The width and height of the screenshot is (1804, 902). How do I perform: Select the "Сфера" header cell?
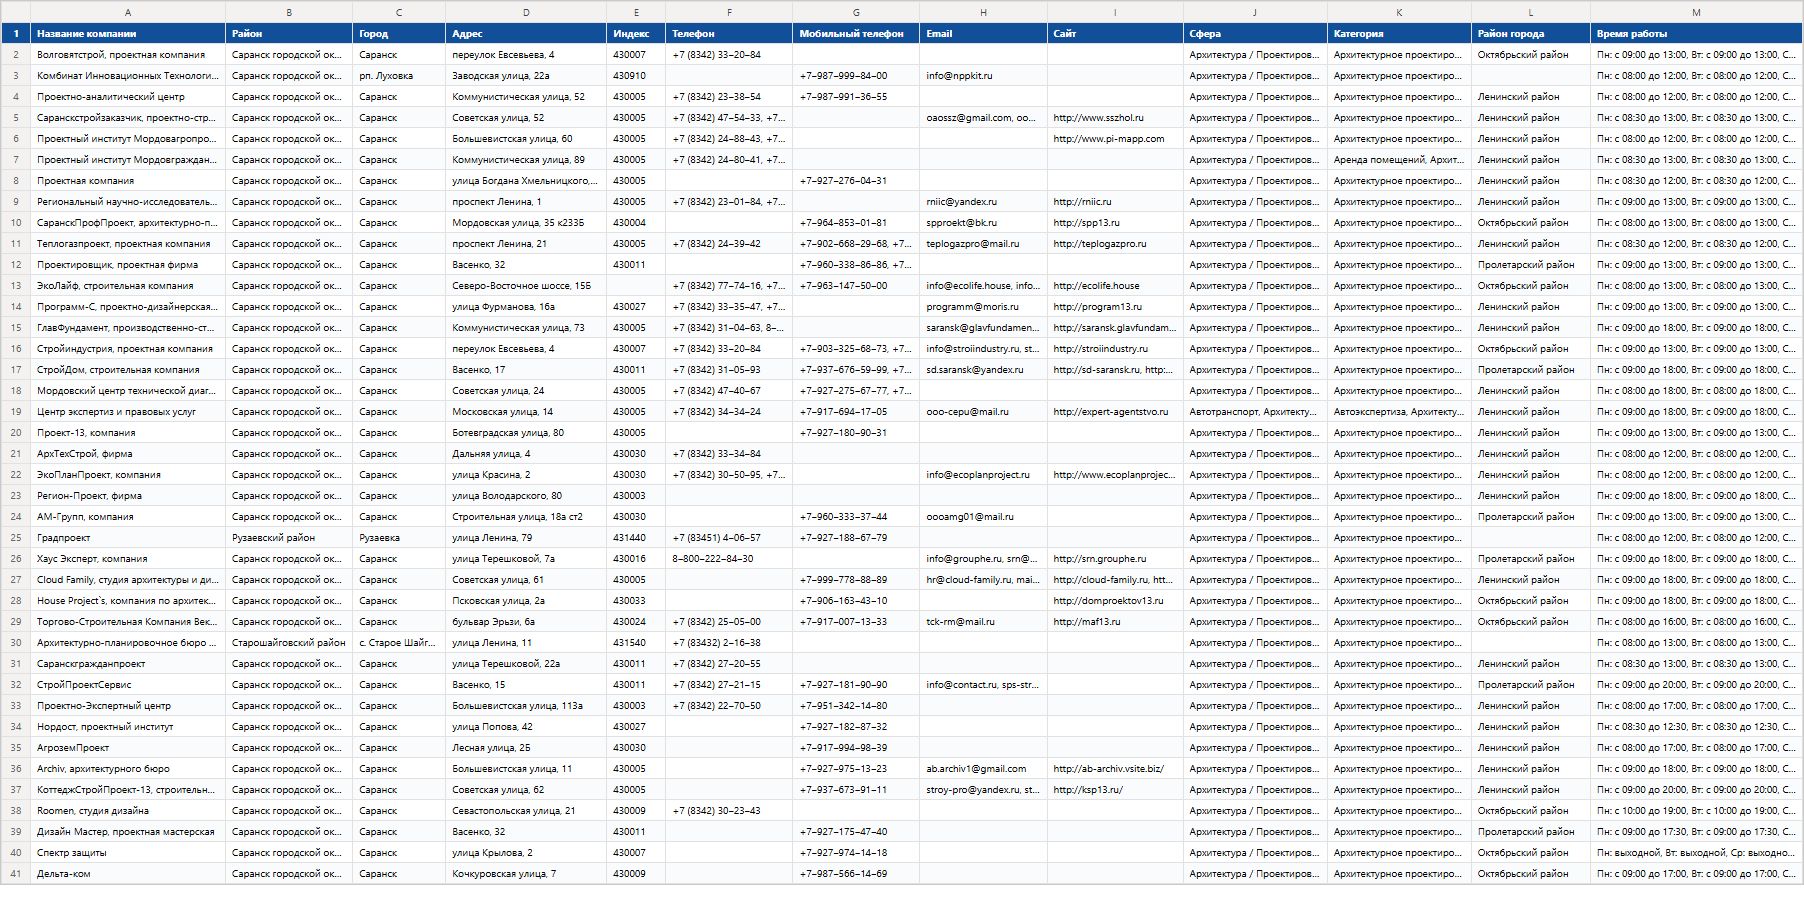click(x=1255, y=34)
